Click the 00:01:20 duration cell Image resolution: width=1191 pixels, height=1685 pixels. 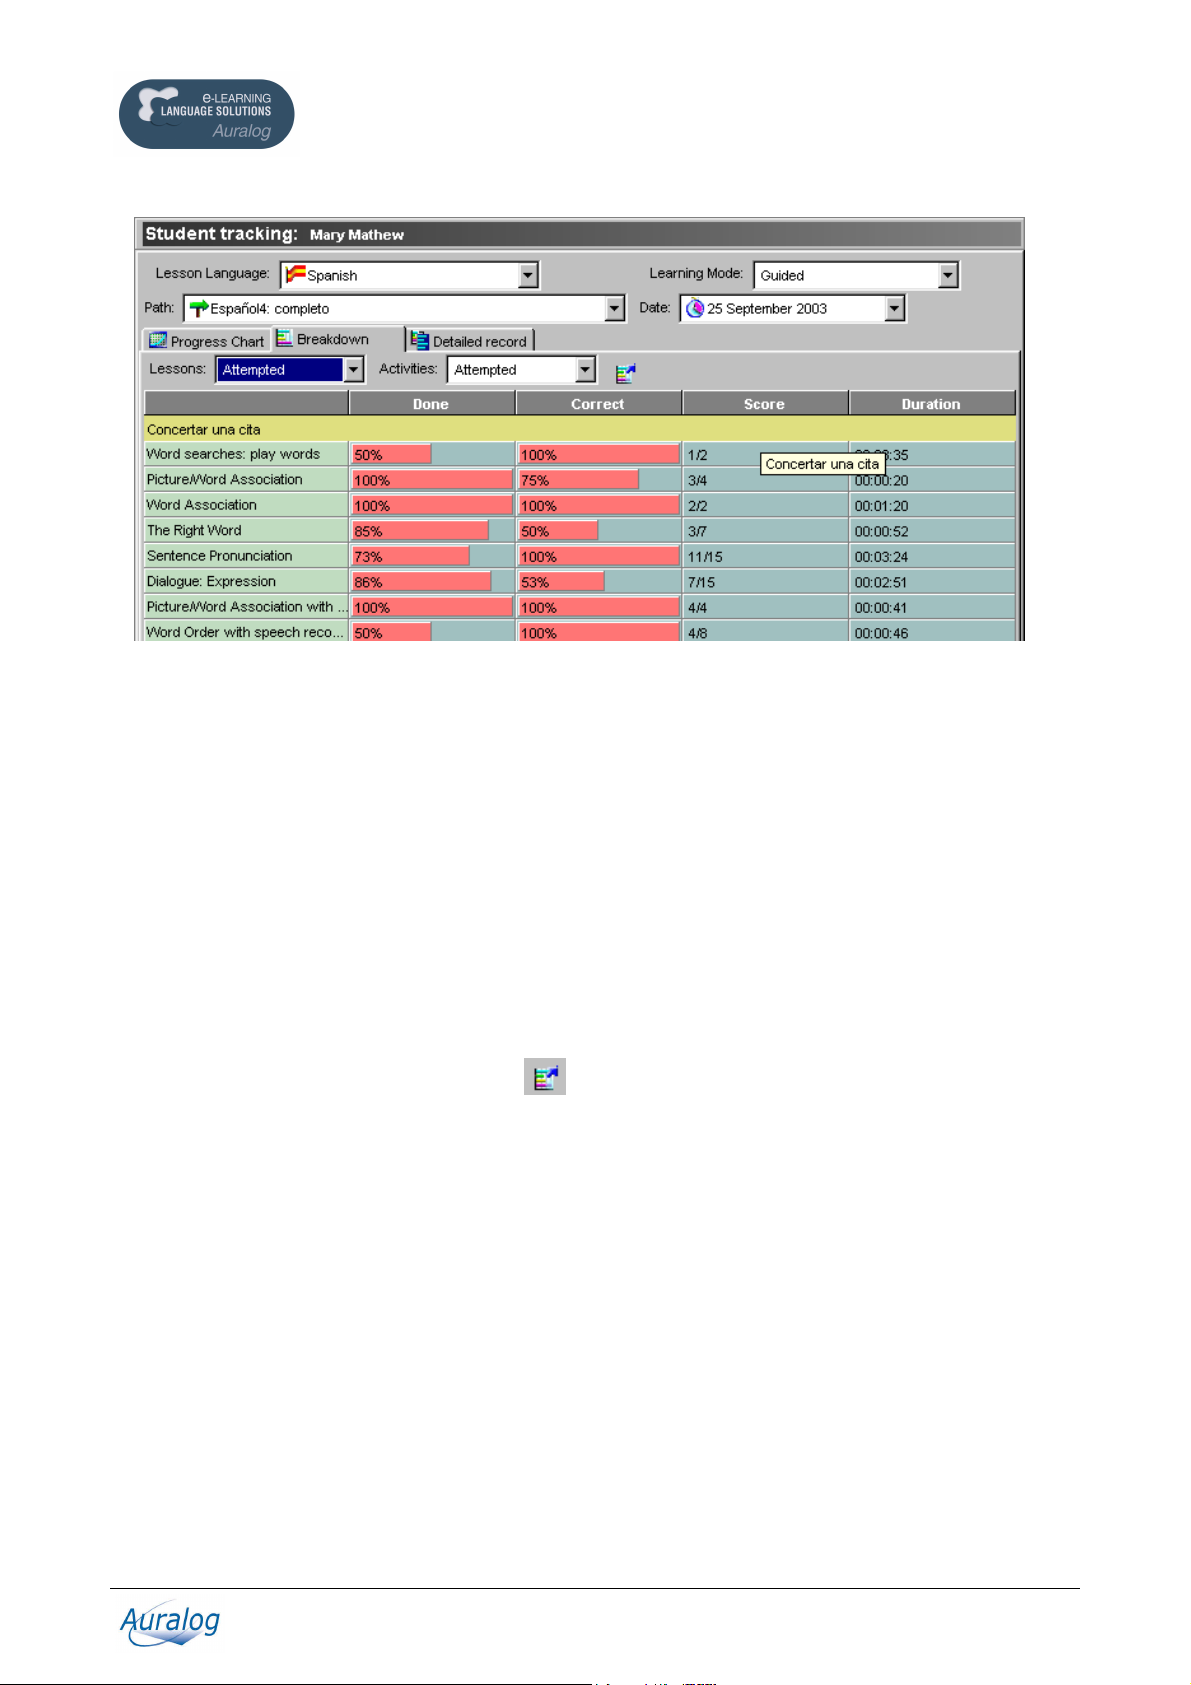tap(932, 506)
